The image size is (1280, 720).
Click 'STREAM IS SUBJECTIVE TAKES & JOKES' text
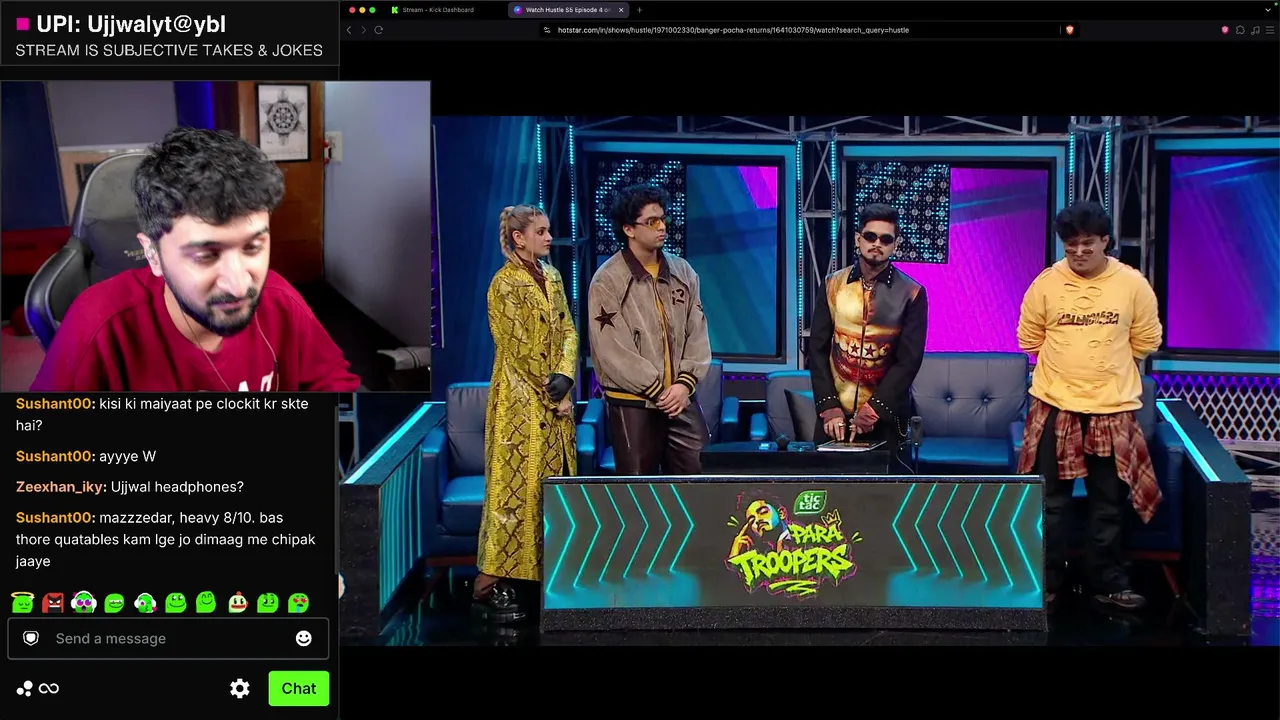(x=169, y=50)
